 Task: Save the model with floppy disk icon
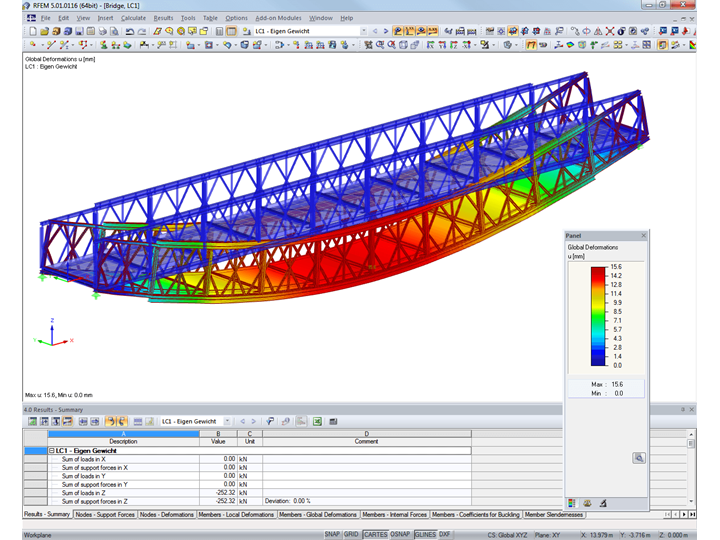coord(79,31)
